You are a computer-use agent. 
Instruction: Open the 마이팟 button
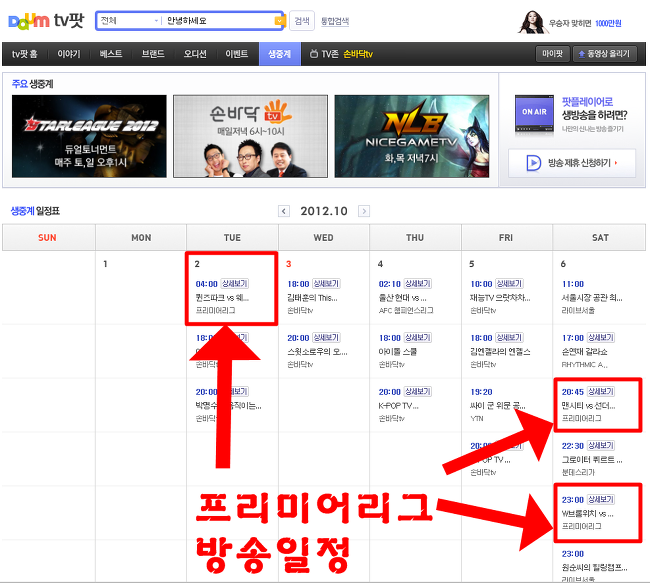[553, 53]
